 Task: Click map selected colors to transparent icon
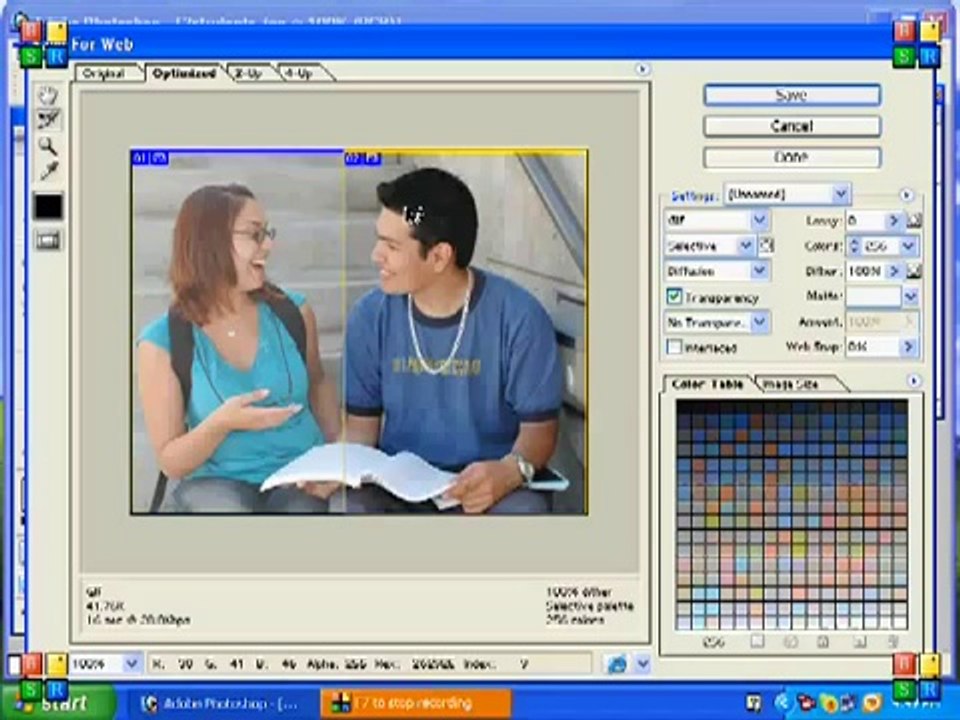point(757,642)
